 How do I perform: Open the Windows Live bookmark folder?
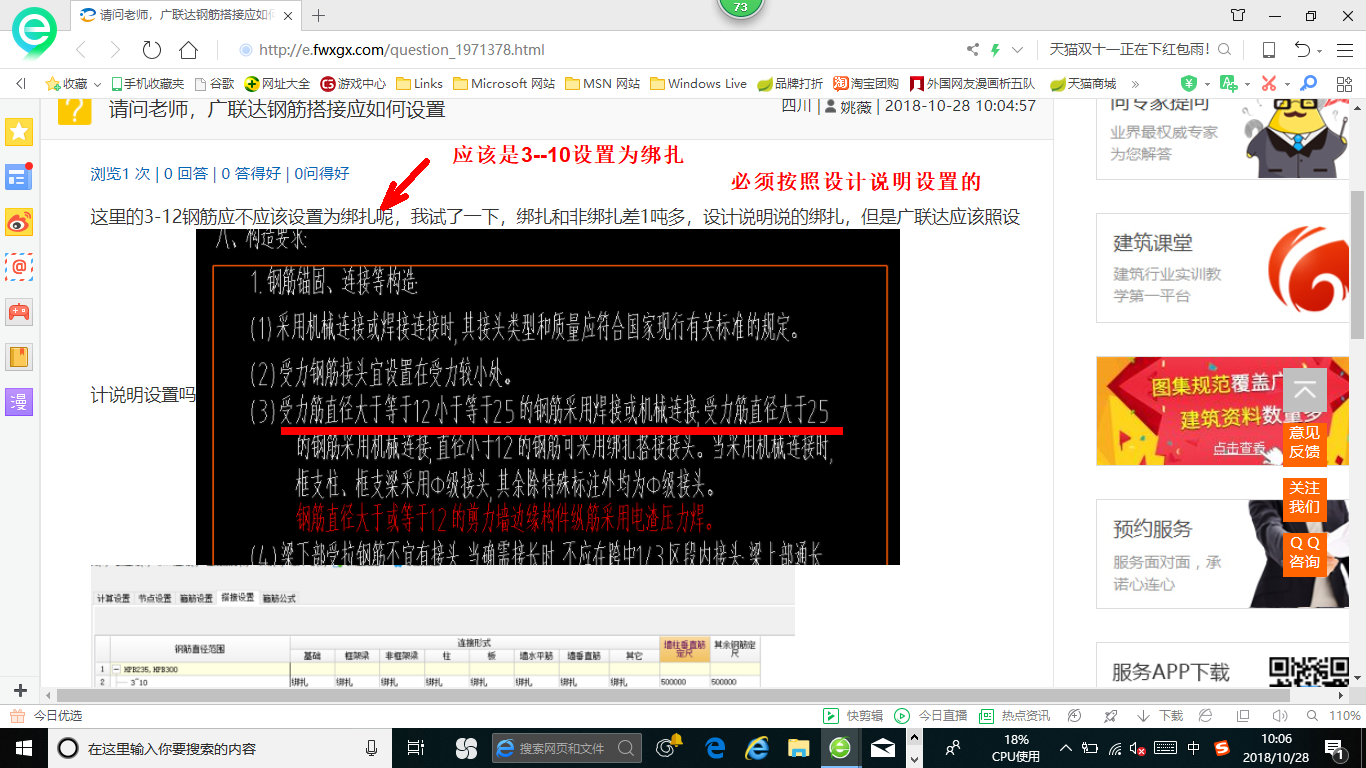[699, 84]
